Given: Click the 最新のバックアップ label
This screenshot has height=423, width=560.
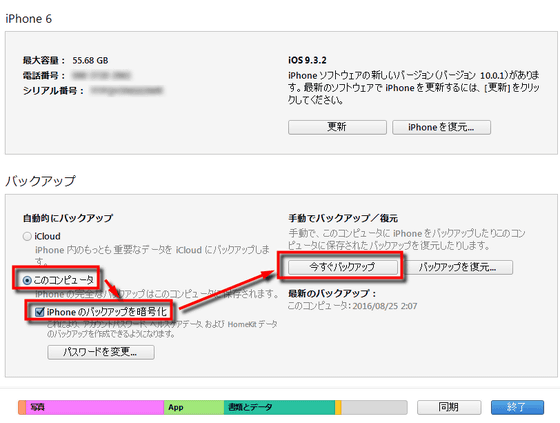Looking at the screenshot, I should pos(332,294).
